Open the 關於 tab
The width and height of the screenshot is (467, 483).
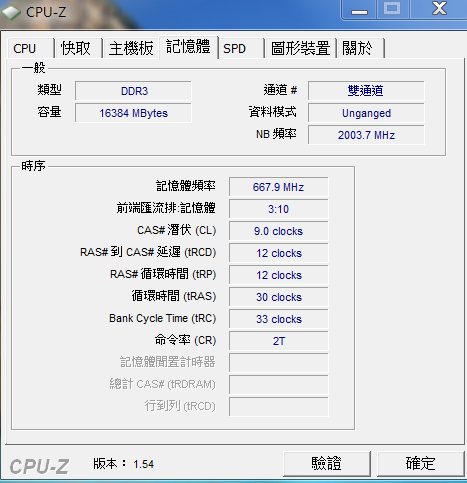(x=361, y=49)
